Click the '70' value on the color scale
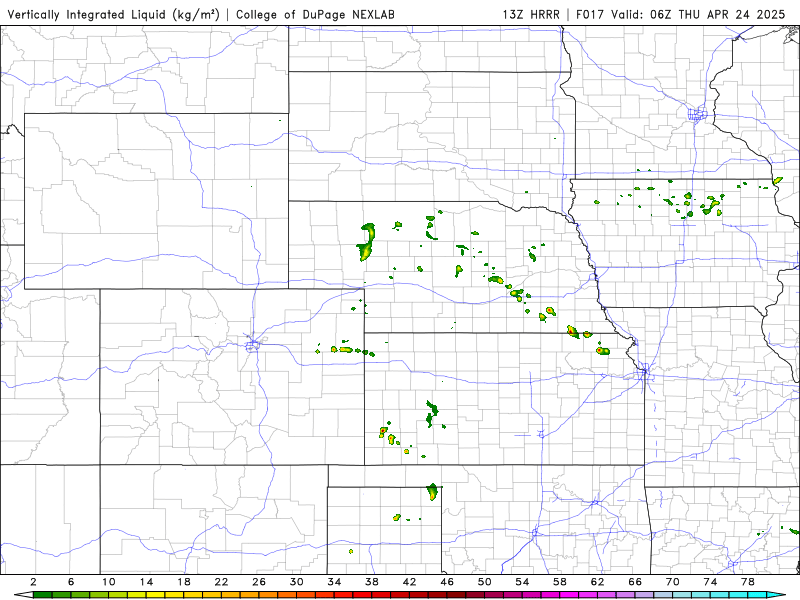The image size is (800, 600). pos(672,582)
